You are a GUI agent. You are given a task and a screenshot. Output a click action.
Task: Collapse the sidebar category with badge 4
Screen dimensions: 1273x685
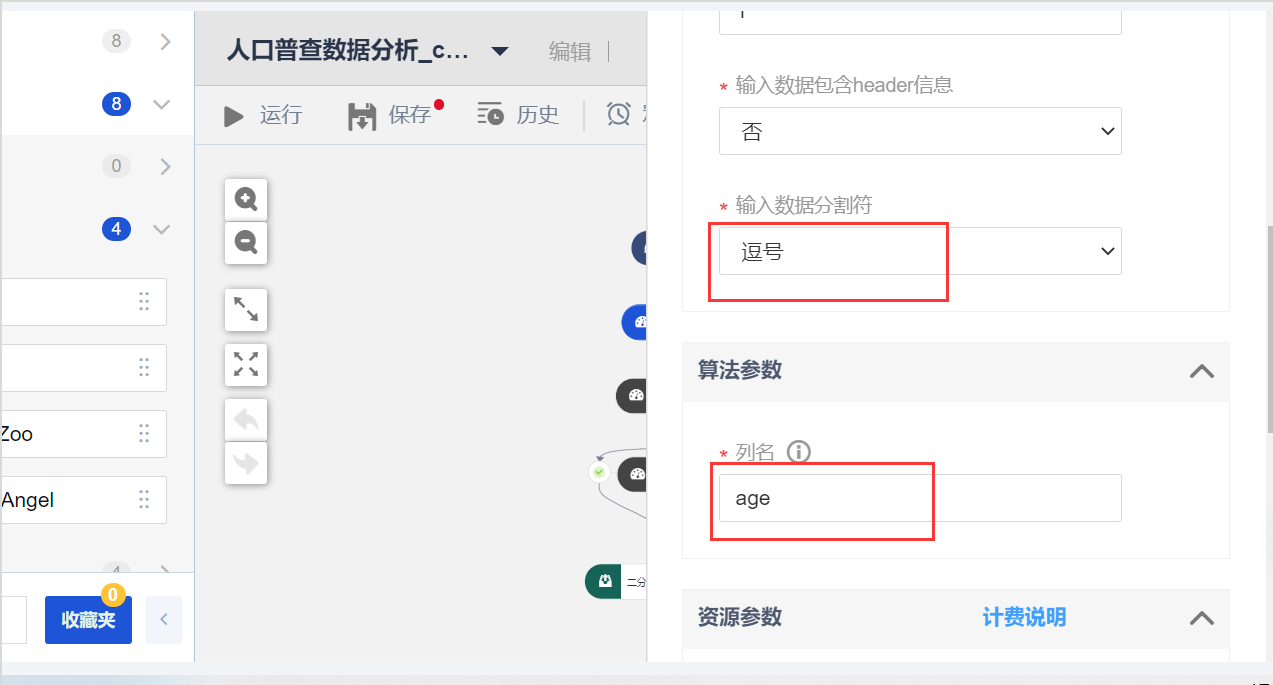(162, 229)
